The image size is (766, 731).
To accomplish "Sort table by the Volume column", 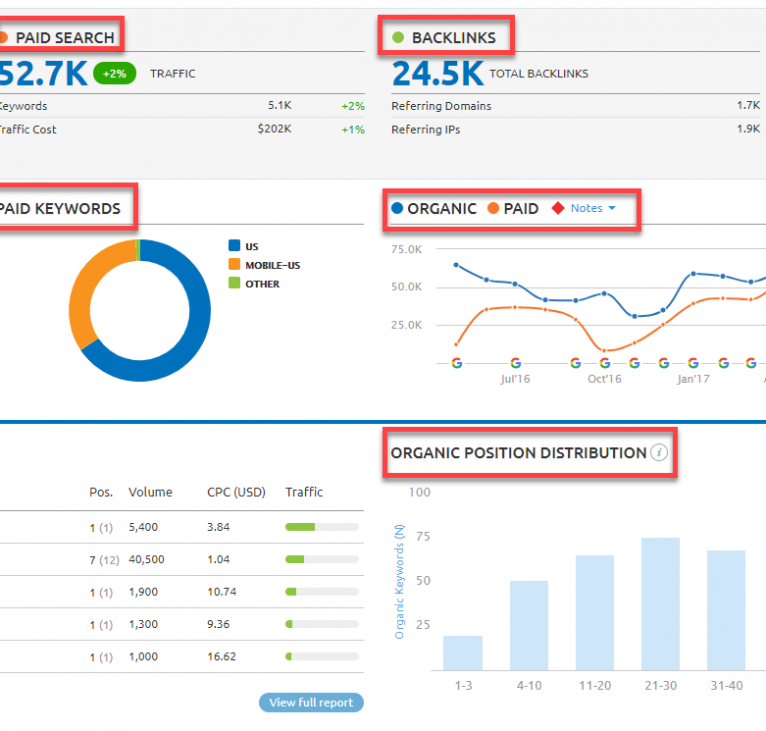I will 150,492.
